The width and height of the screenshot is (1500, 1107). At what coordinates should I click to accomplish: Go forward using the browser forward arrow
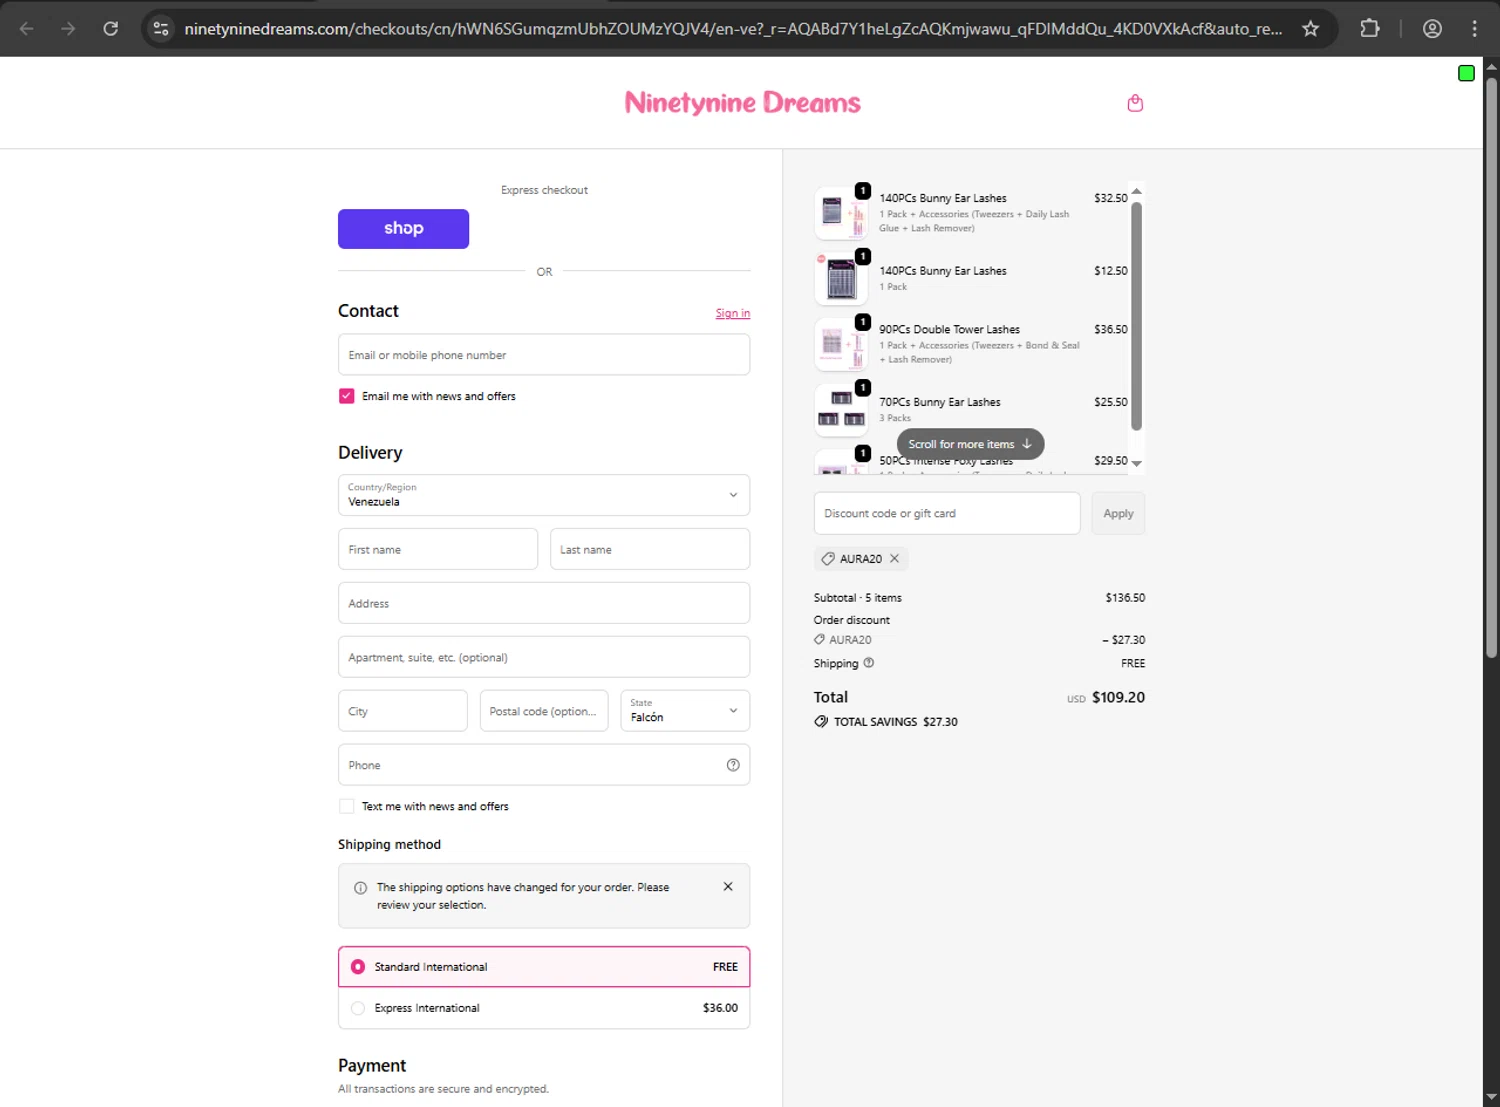coord(68,29)
